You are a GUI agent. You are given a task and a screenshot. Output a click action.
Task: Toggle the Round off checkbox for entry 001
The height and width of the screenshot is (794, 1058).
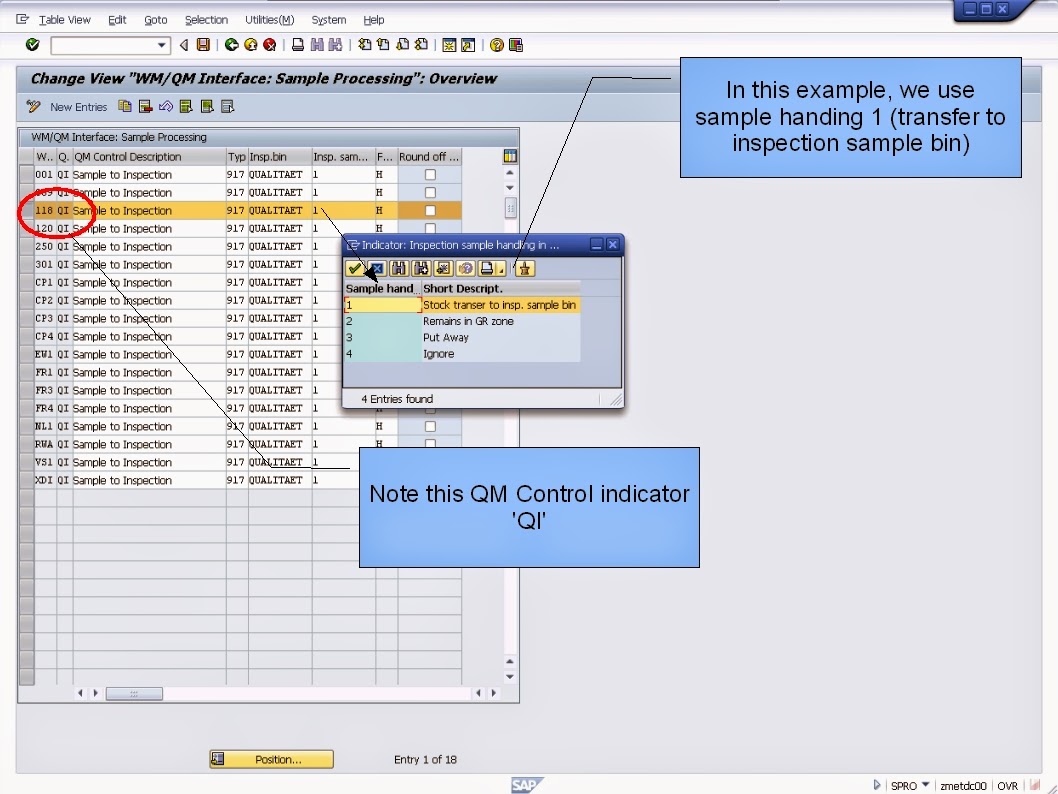click(x=431, y=174)
